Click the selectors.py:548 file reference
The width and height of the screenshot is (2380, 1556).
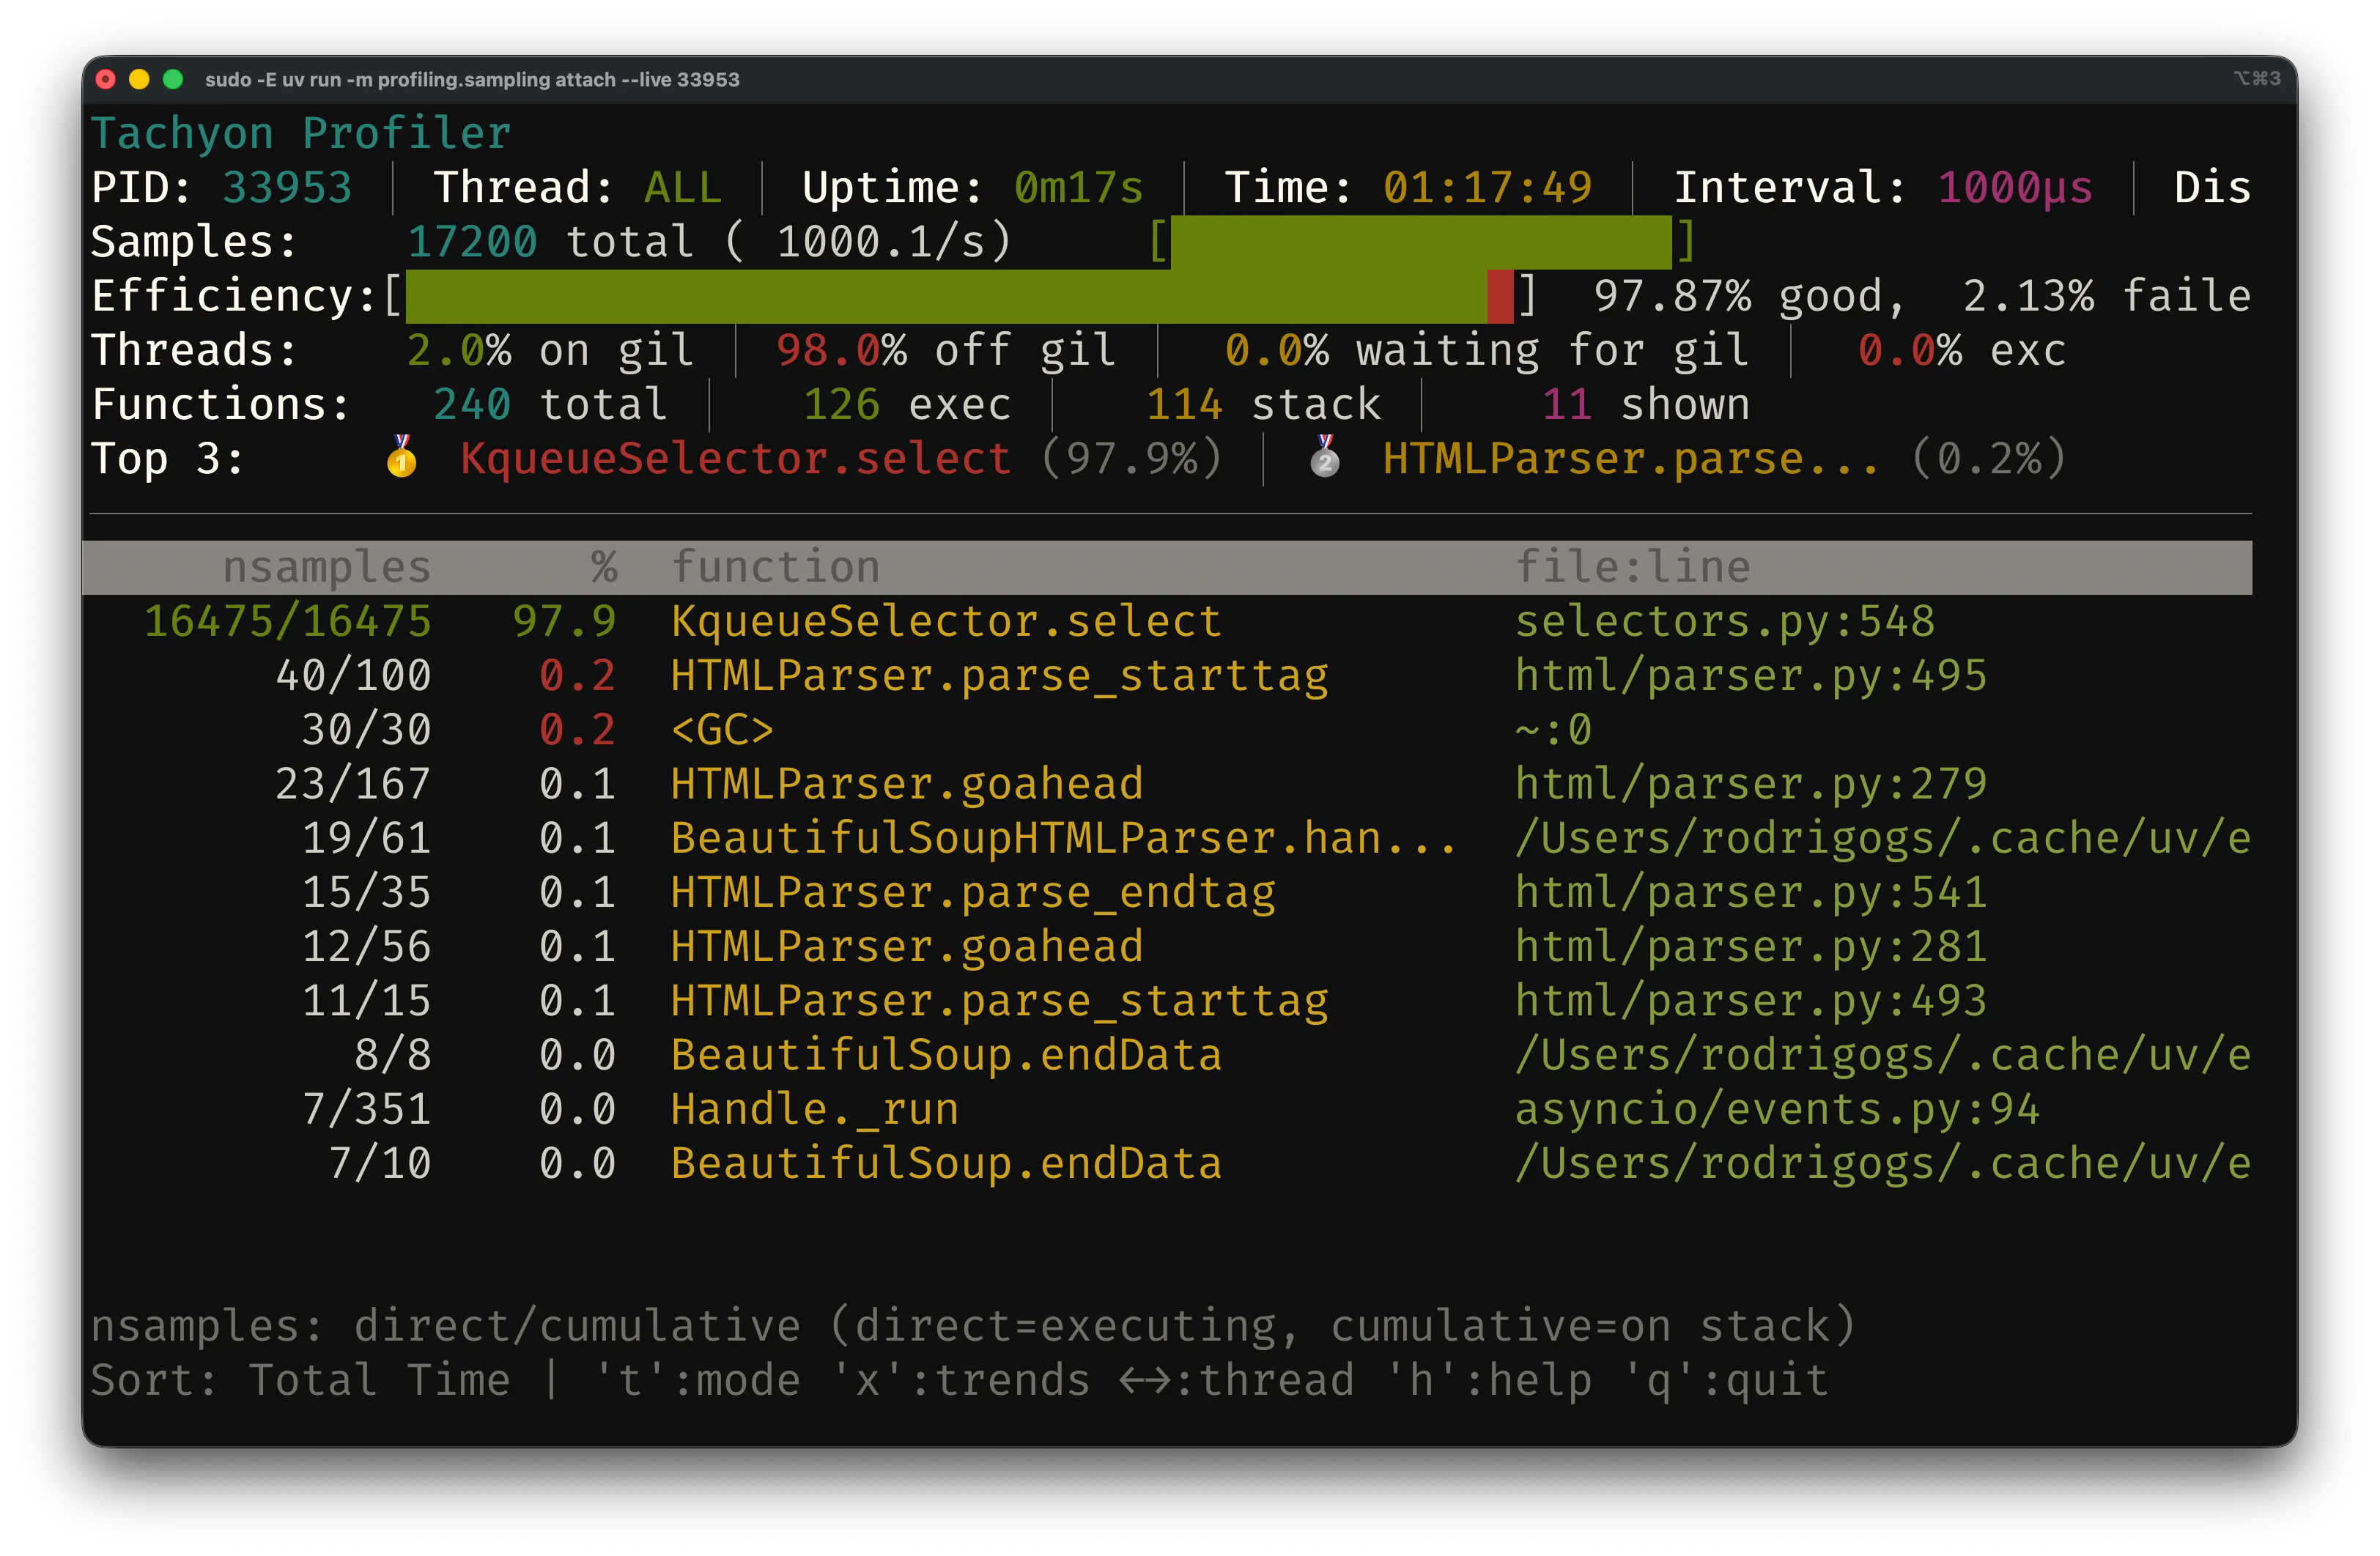pos(1725,621)
